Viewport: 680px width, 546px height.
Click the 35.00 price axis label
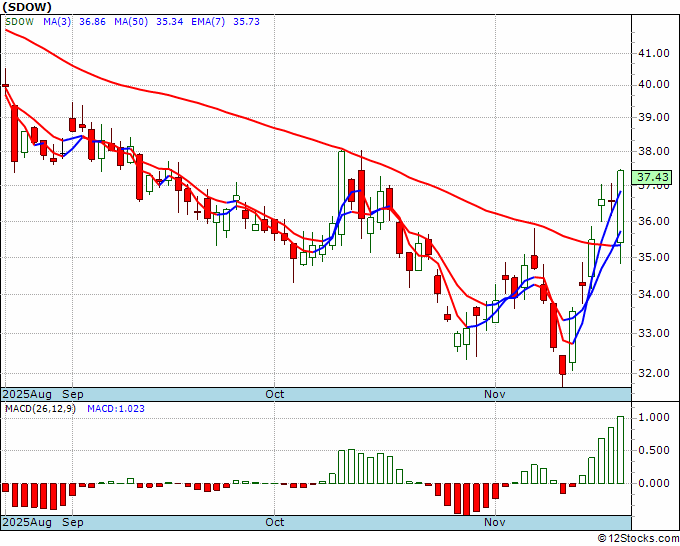click(x=654, y=257)
